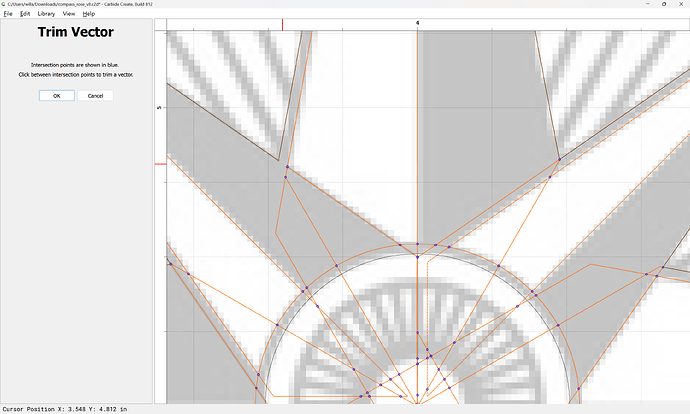690x414 pixels.
Task: Click the Trim Vector panel heading
Action: (x=75, y=33)
